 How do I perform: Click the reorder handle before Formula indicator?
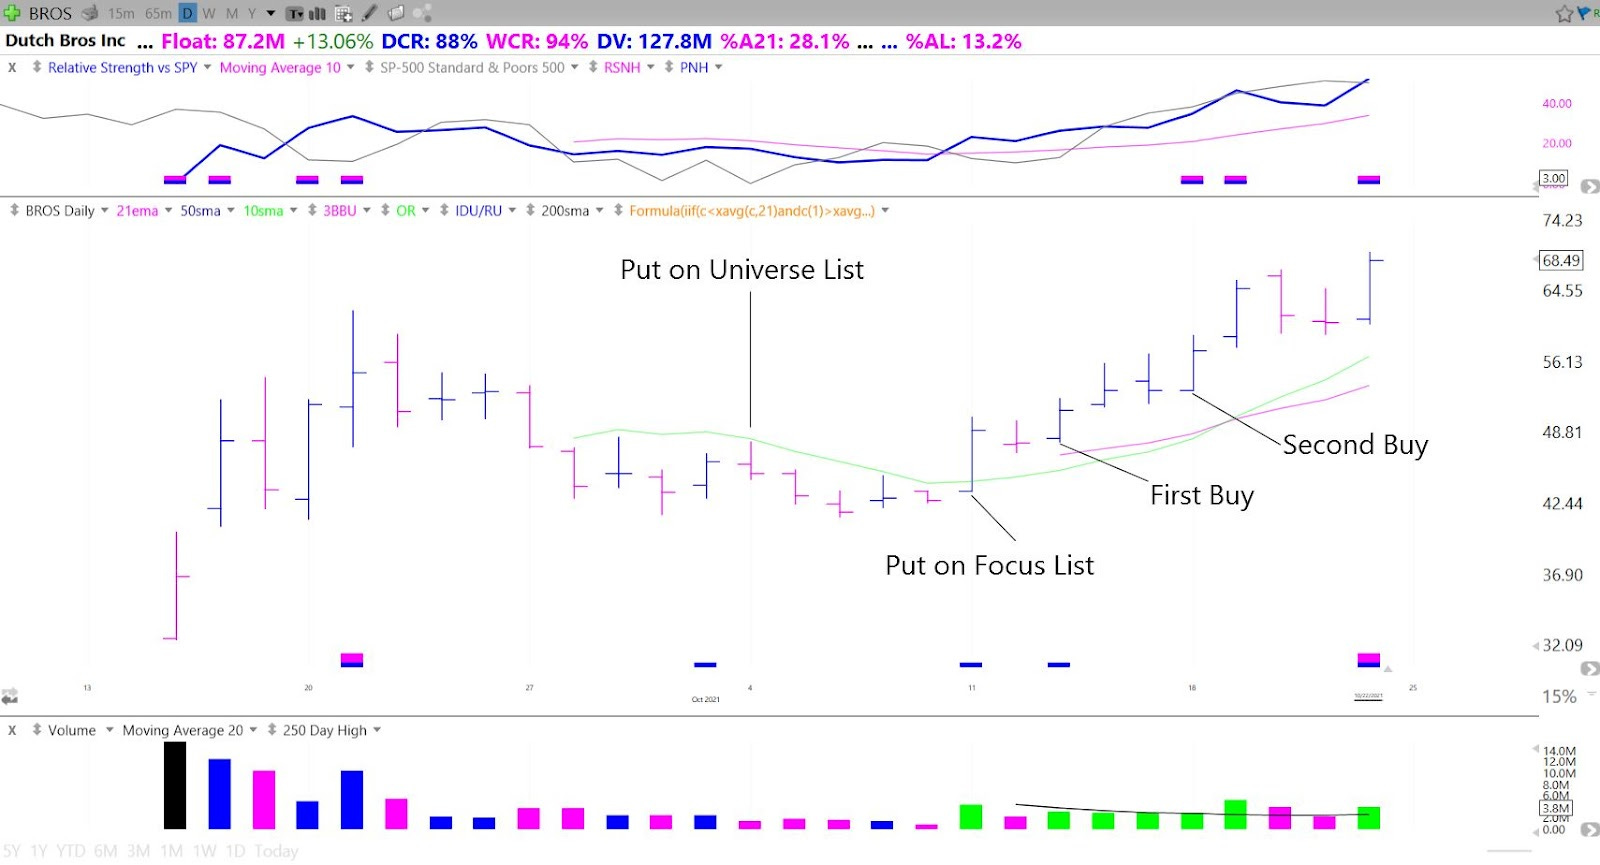tap(618, 210)
